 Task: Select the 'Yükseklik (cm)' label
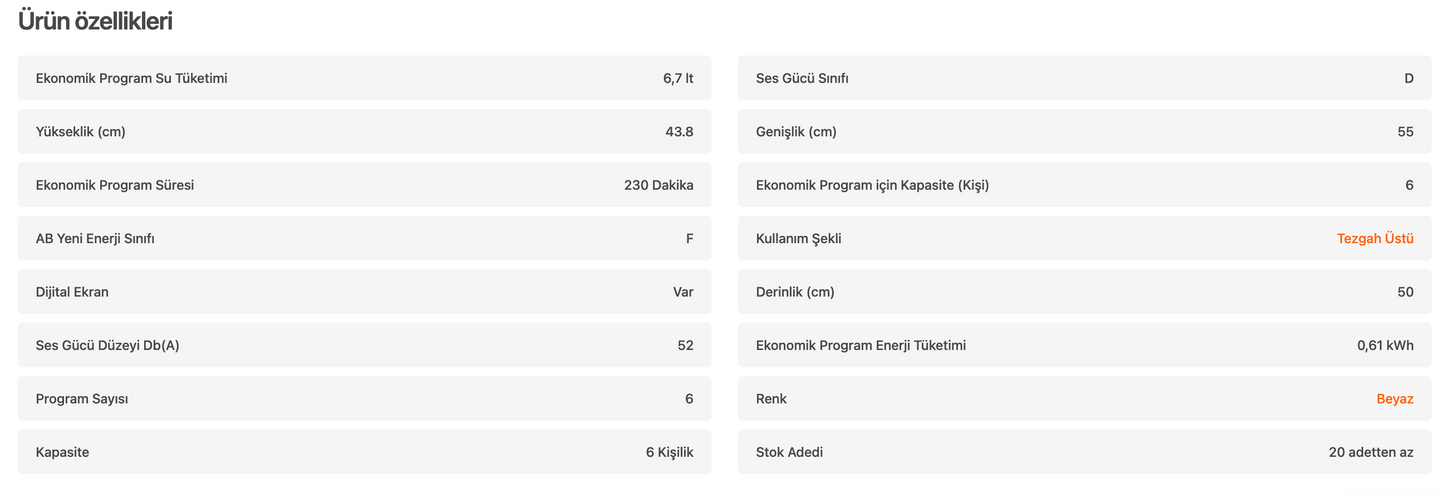coord(80,132)
